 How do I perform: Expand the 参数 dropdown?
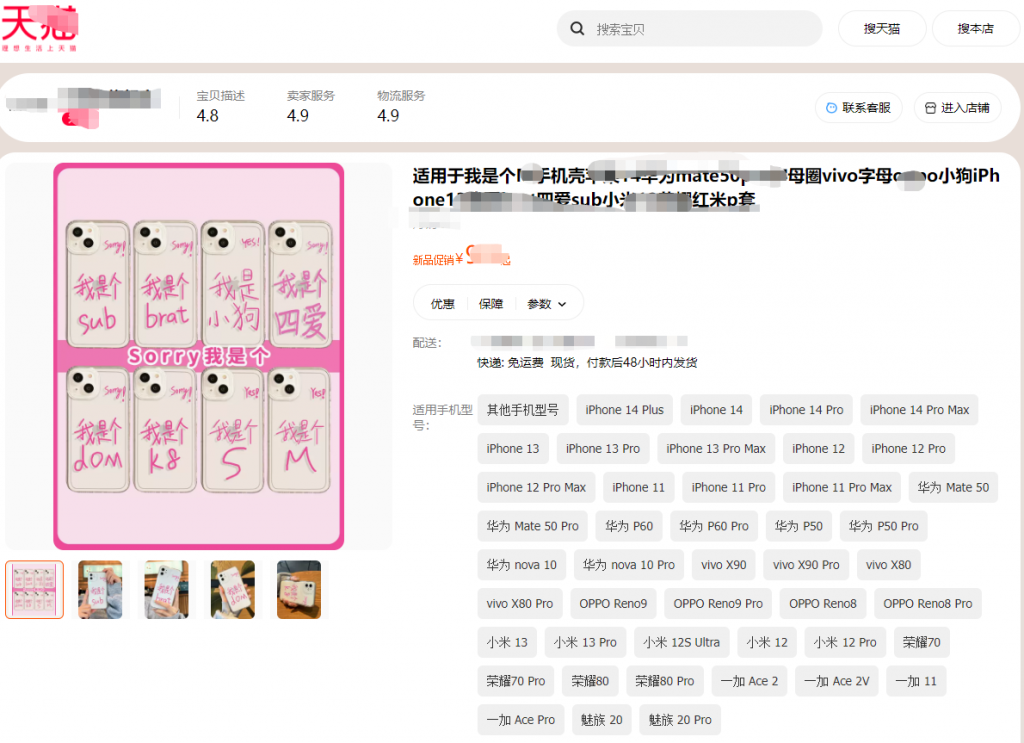(x=547, y=304)
